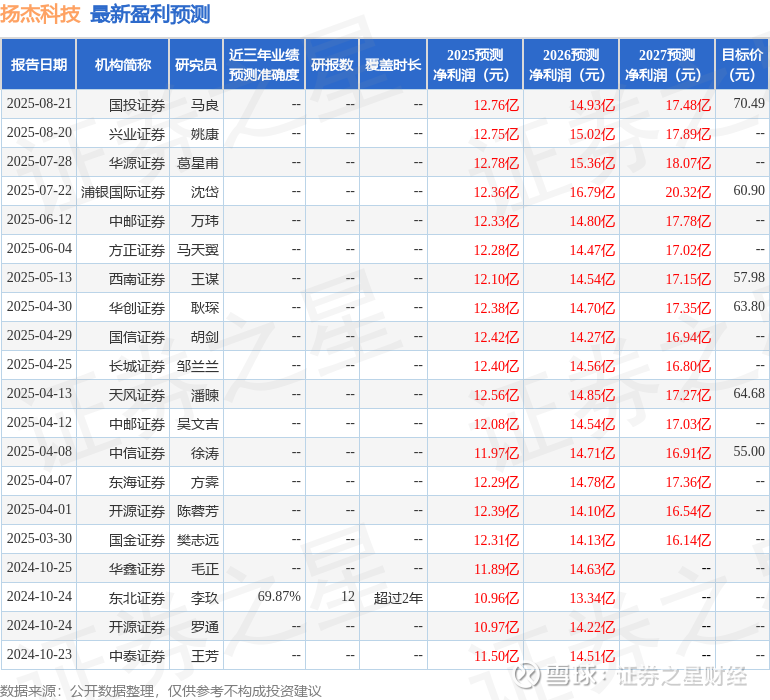
Task: Click the 2027预测净利润 column header
Action: tap(667, 65)
